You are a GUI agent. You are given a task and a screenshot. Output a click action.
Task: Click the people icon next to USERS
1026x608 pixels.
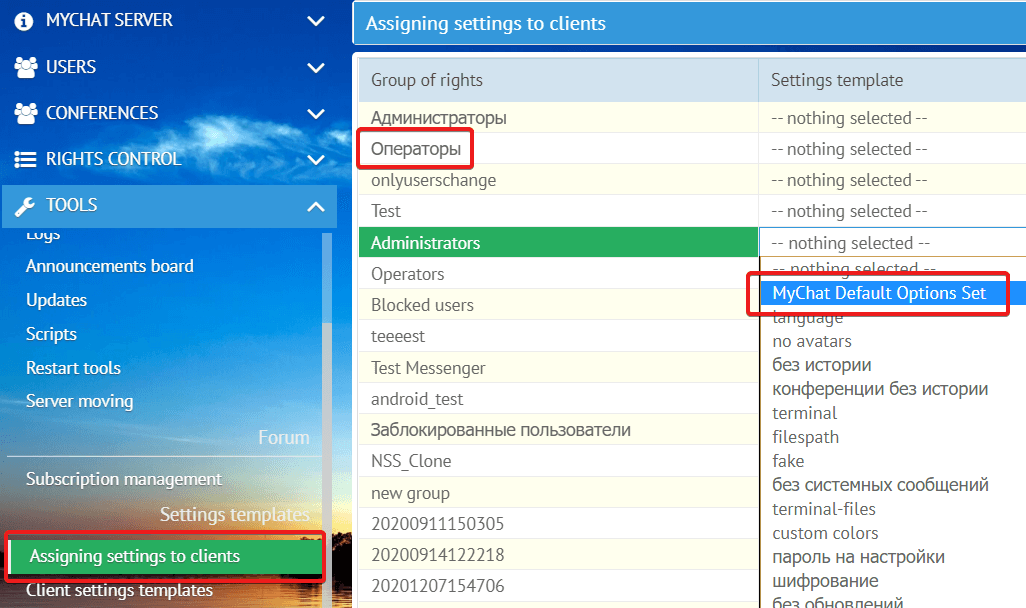(25, 67)
